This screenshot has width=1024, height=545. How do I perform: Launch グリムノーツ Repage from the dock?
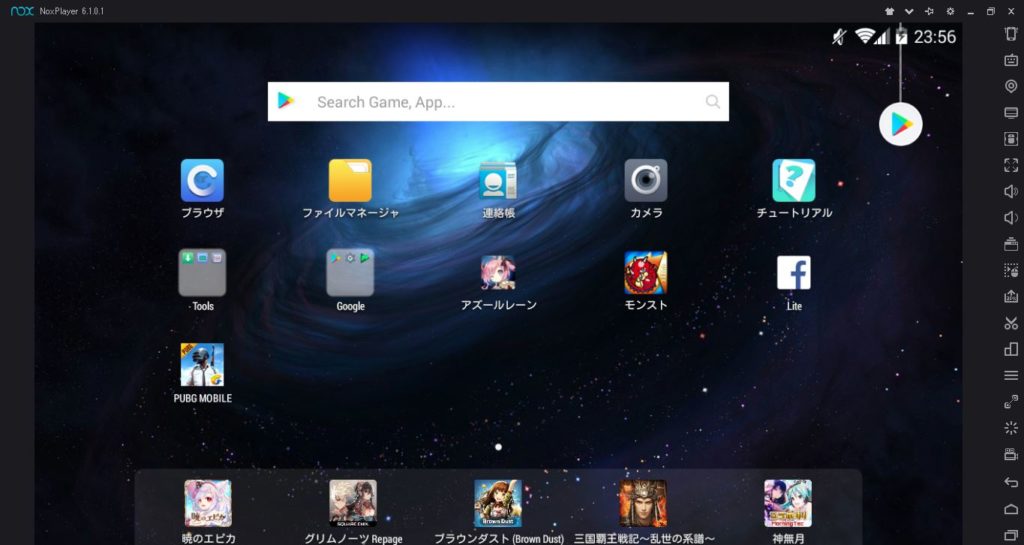[x=353, y=503]
